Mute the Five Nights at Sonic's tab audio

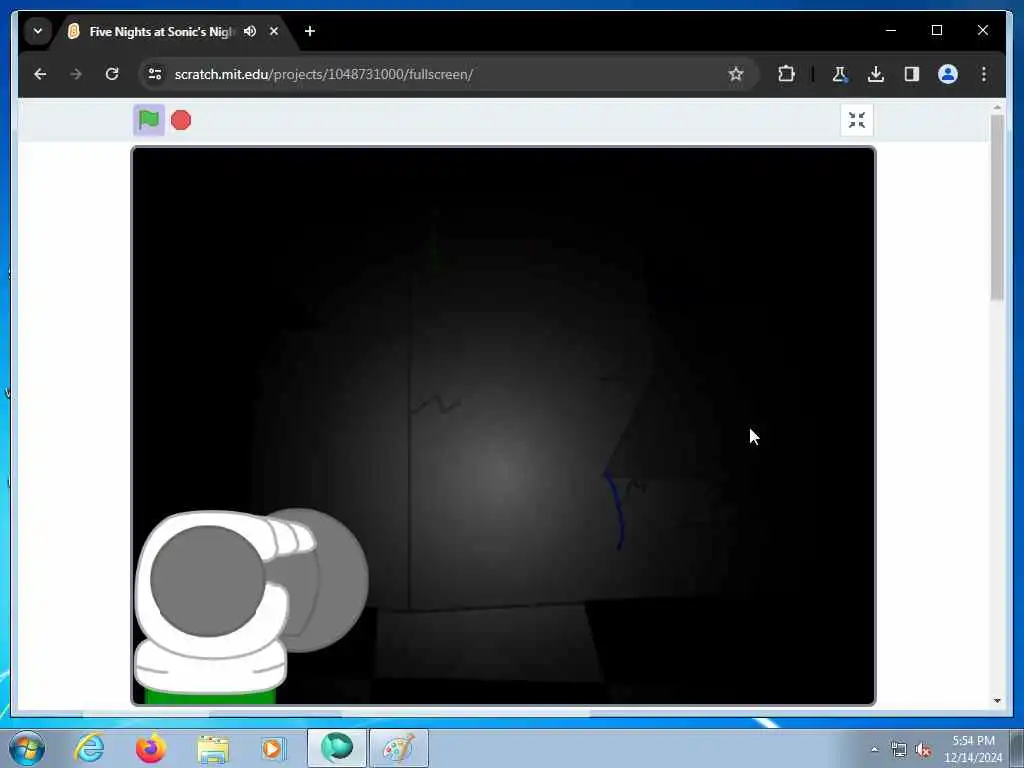[x=250, y=31]
